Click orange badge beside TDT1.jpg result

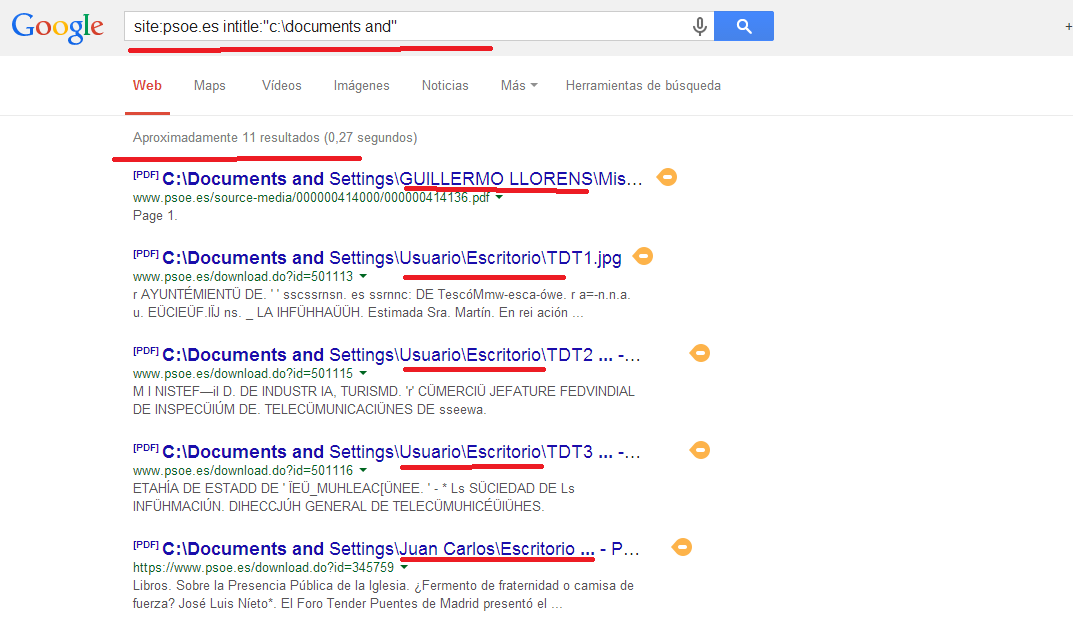(x=643, y=257)
